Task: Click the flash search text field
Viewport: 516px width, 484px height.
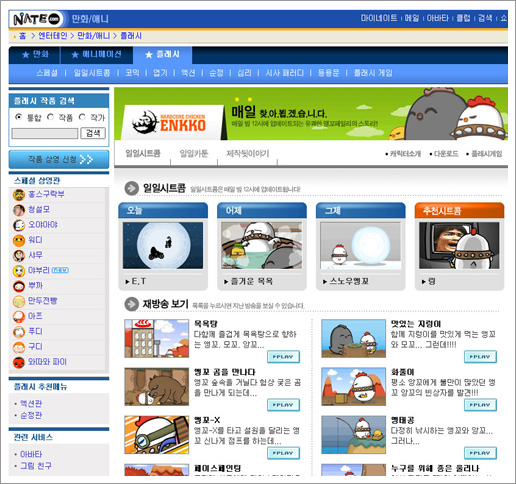Action: click(45, 134)
